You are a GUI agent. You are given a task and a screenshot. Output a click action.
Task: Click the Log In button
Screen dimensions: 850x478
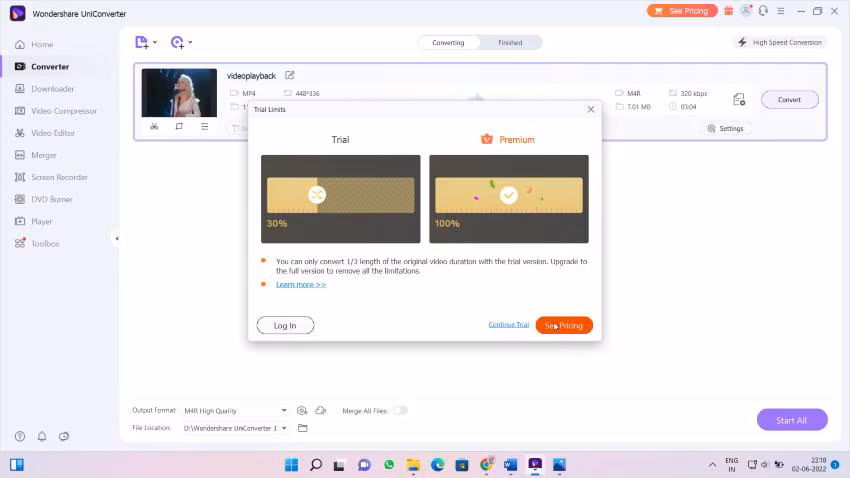[285, 326]
